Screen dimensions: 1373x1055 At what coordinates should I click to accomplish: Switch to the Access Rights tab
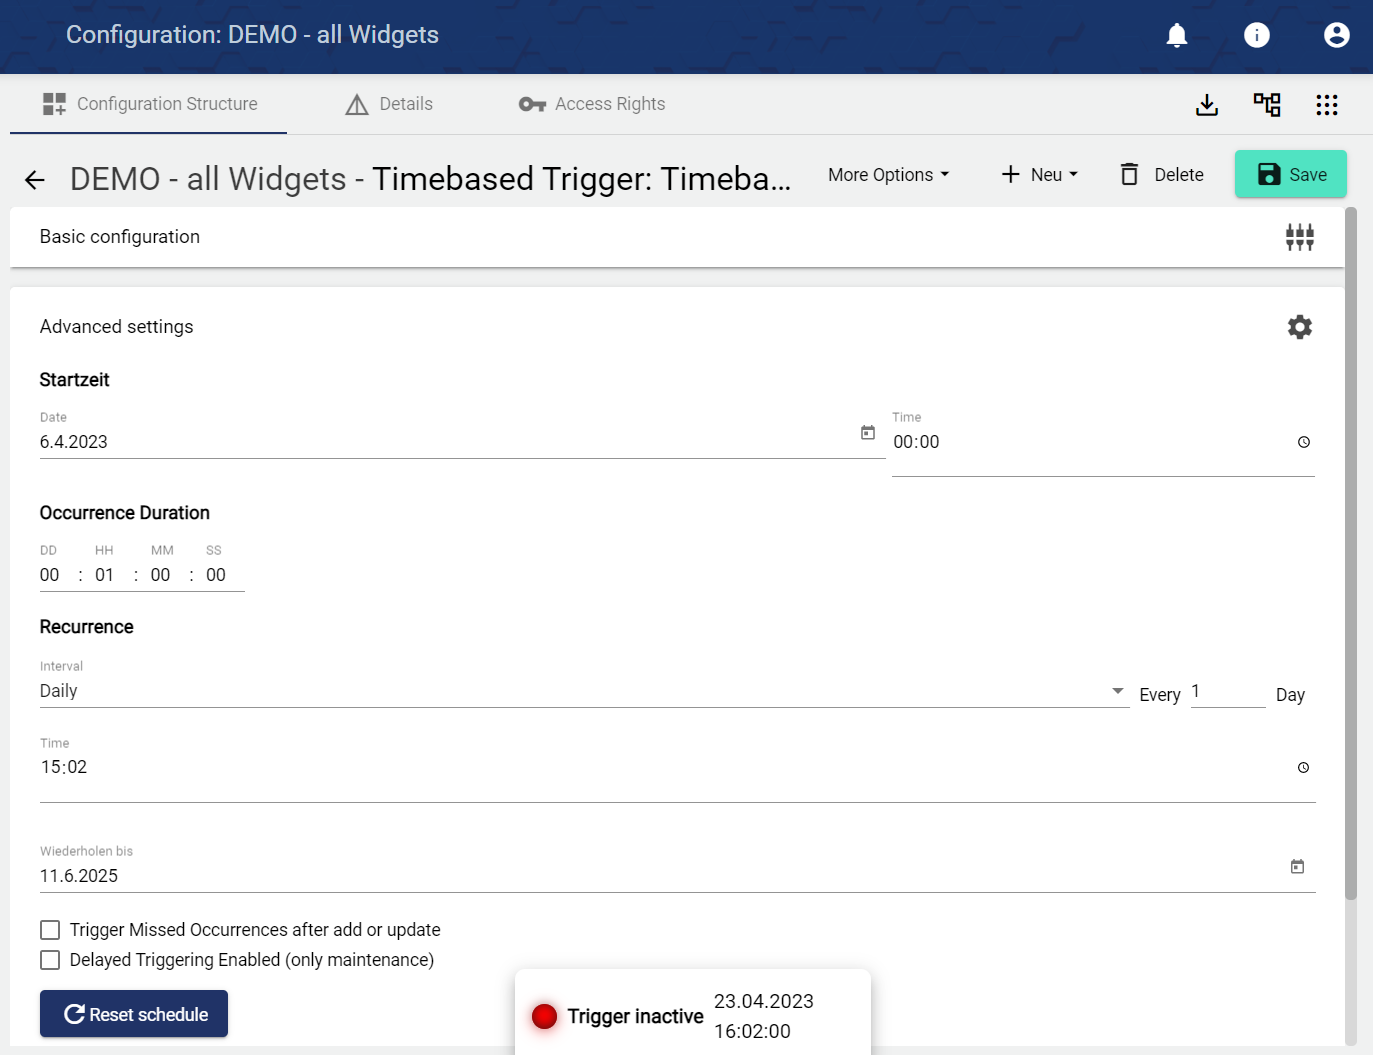592,104
